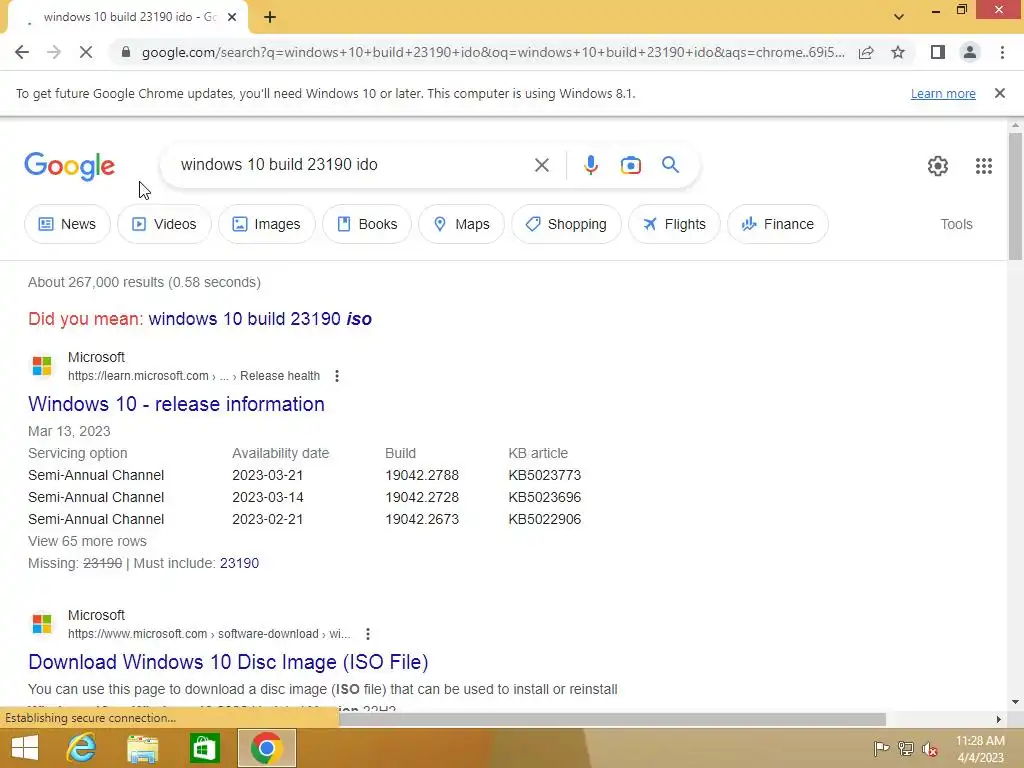Select KB article KB5023696

point(545,498)
